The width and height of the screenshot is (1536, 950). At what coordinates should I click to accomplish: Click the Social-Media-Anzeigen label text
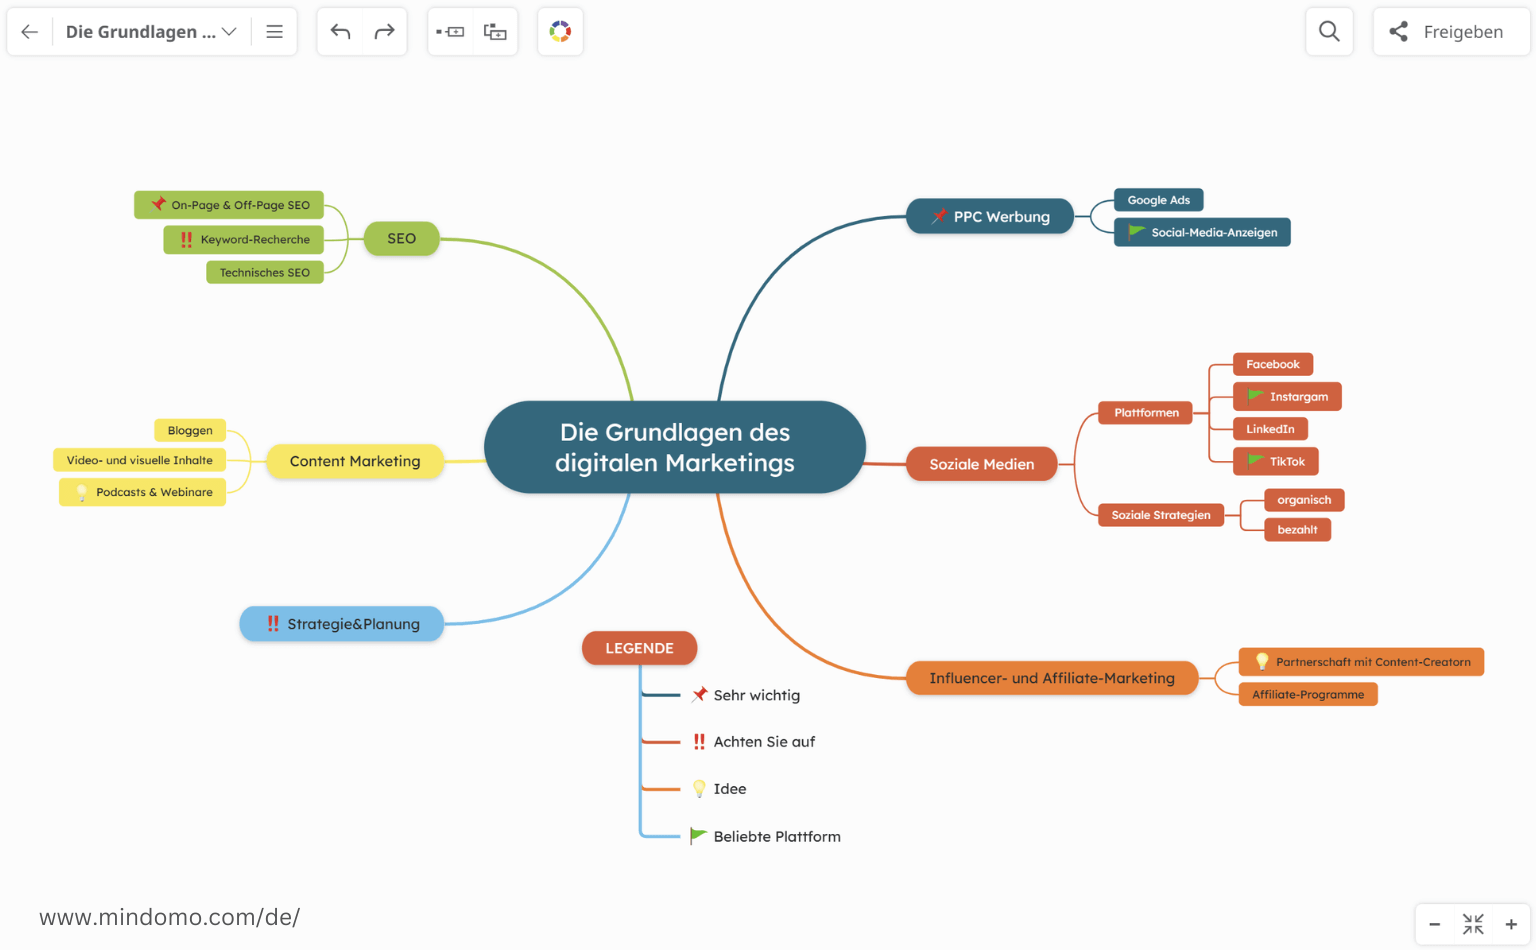1214,232
